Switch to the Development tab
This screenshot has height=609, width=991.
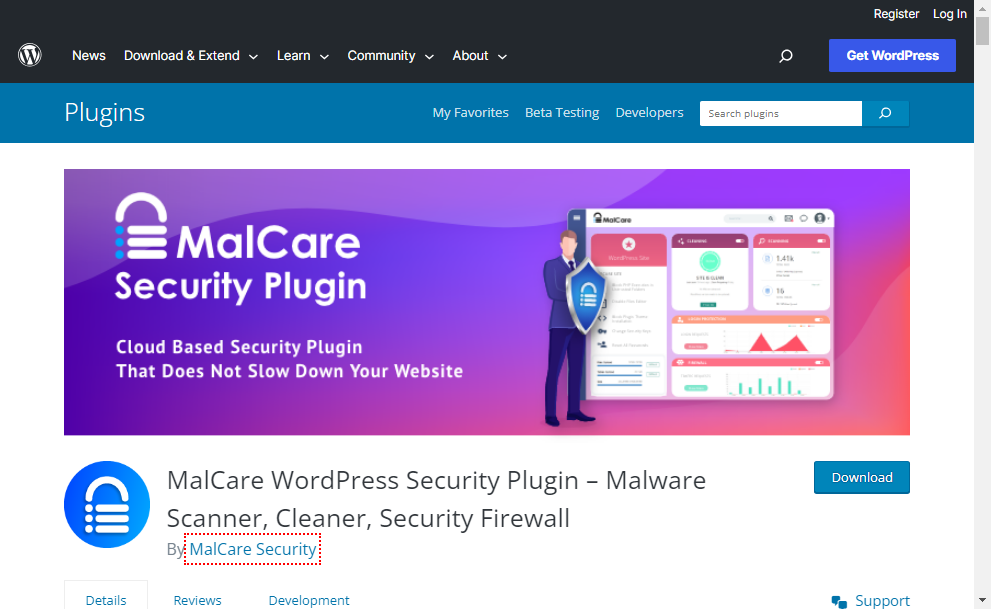click(309, 600)
